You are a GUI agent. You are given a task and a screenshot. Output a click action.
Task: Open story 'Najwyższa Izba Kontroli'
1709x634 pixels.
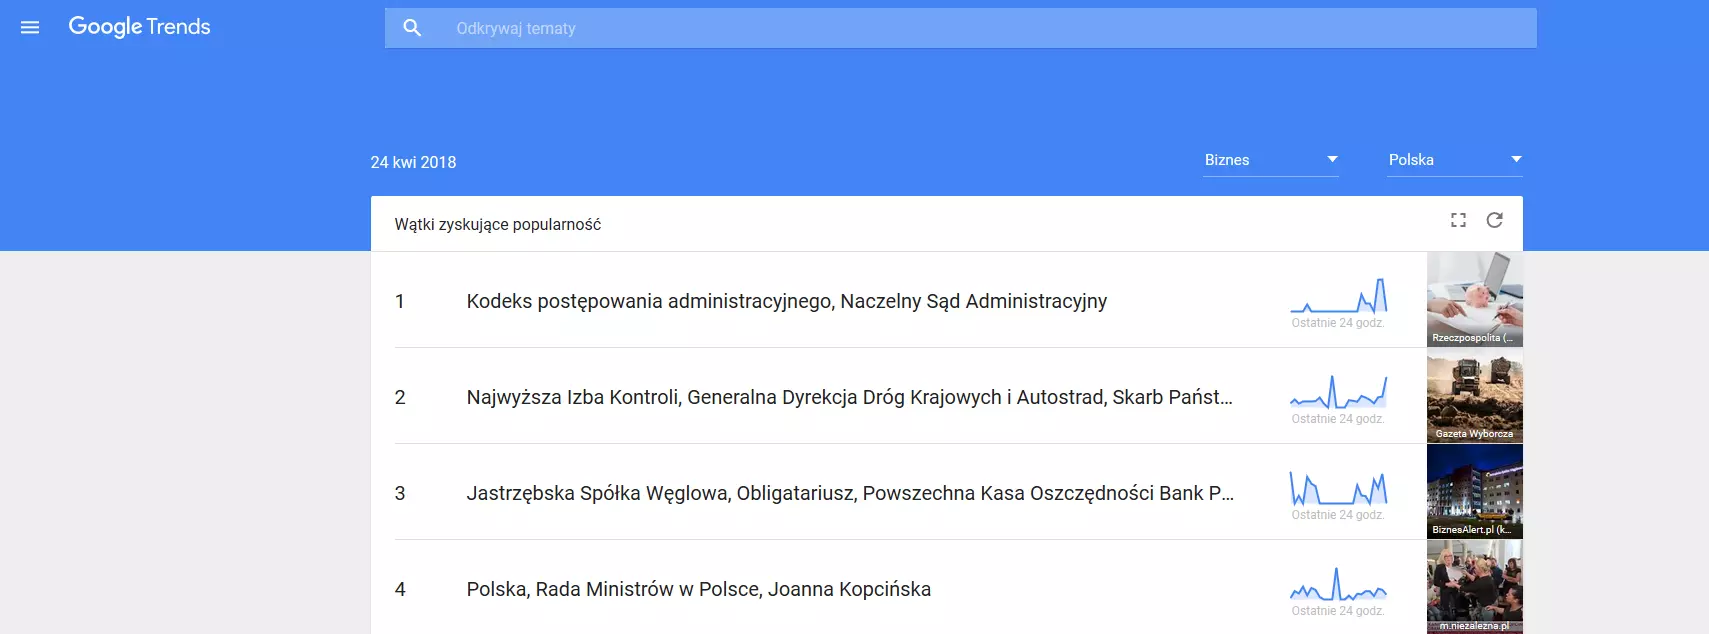[849, 397]
